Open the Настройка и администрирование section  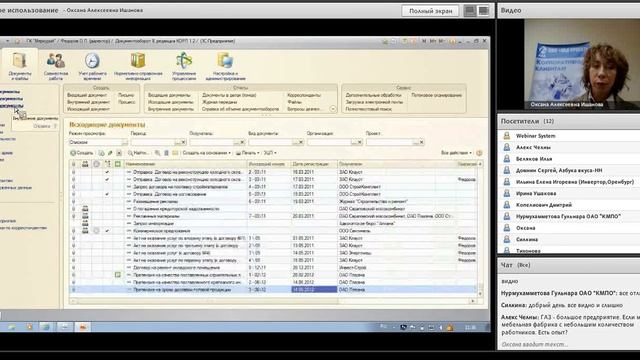click(x=225, y=65)
